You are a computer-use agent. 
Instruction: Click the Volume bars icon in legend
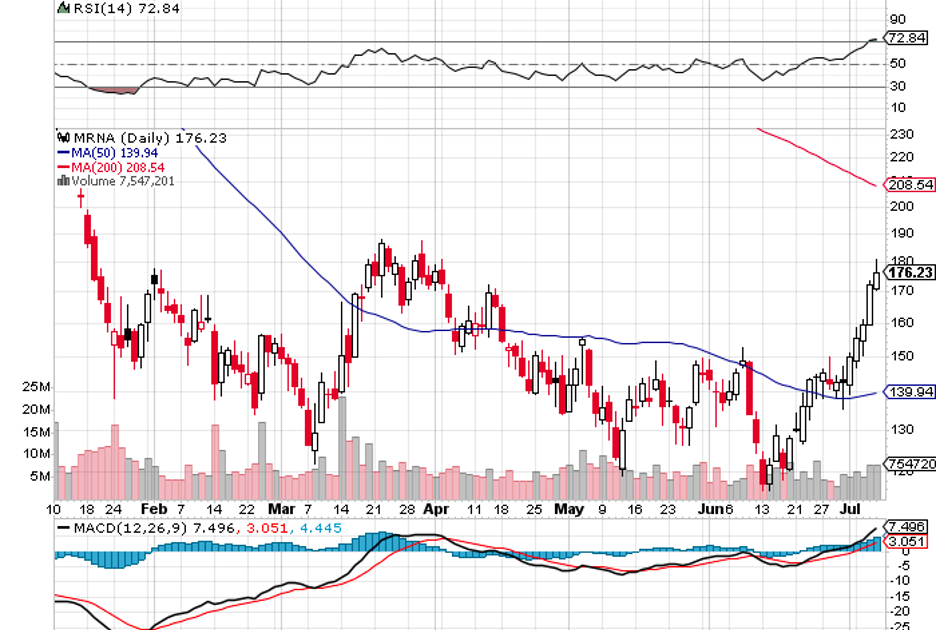point(63,181)
